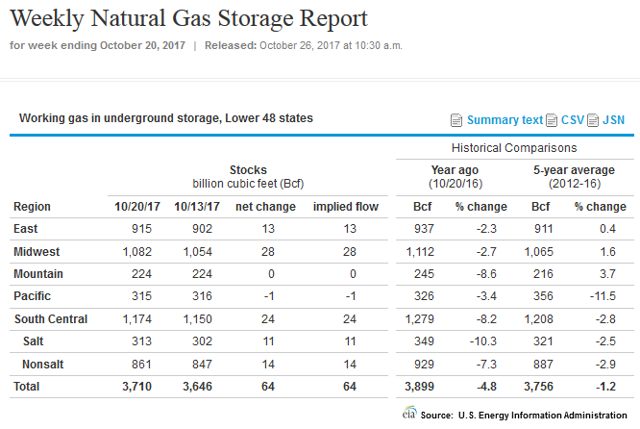The width and height of the screenshot is (640, 429).
Task: Select the Midwest region row label
Action: pos(36,251)
